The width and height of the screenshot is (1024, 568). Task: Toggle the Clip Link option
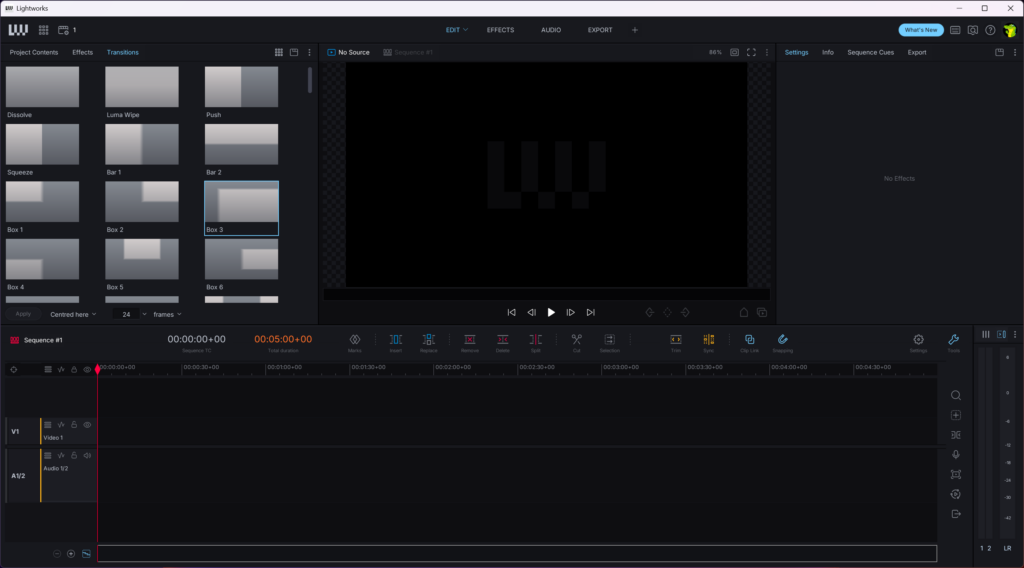tap(750, 339)
